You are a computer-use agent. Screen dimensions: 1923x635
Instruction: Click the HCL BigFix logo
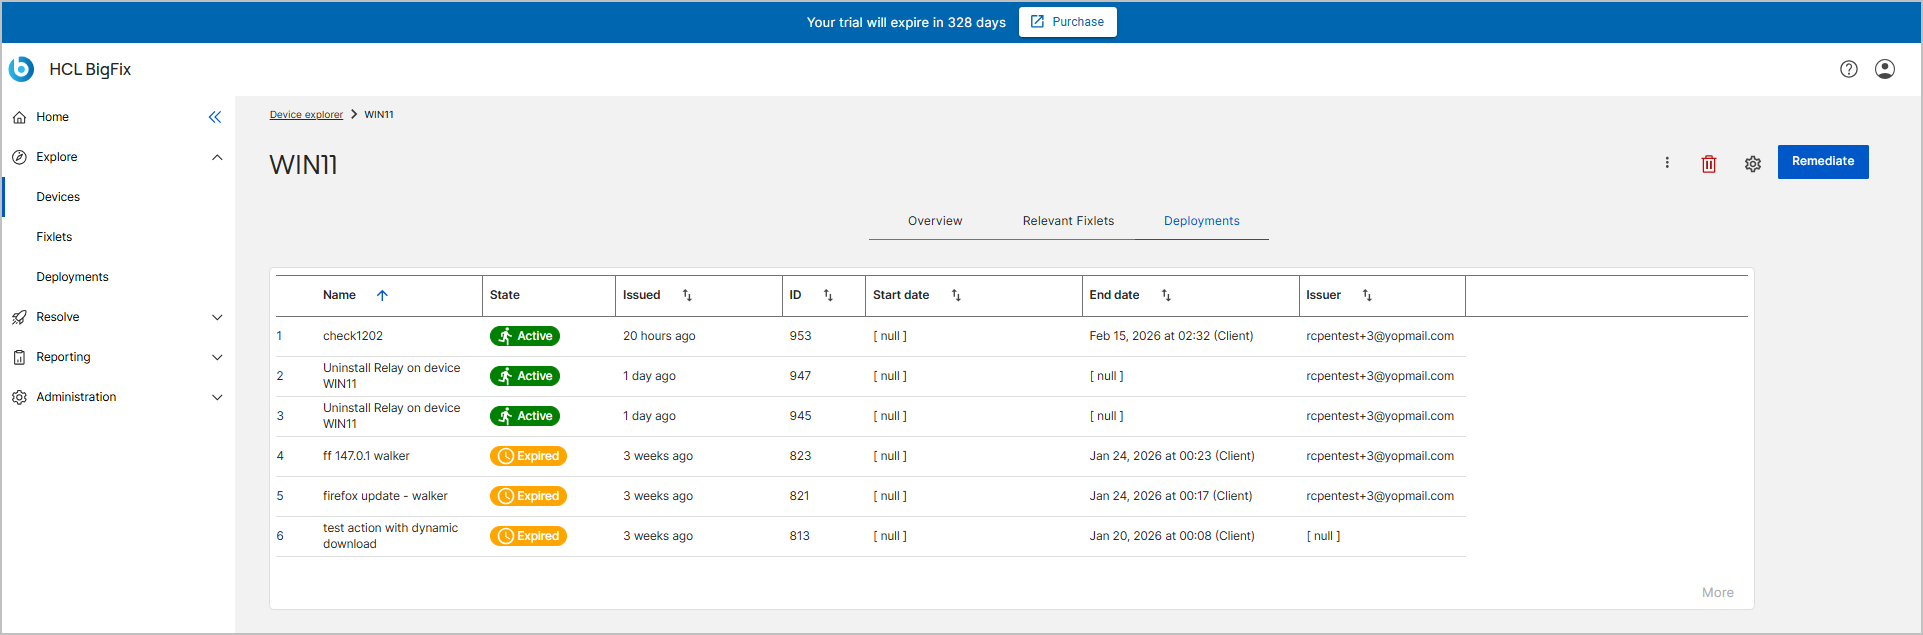(22, 69)
